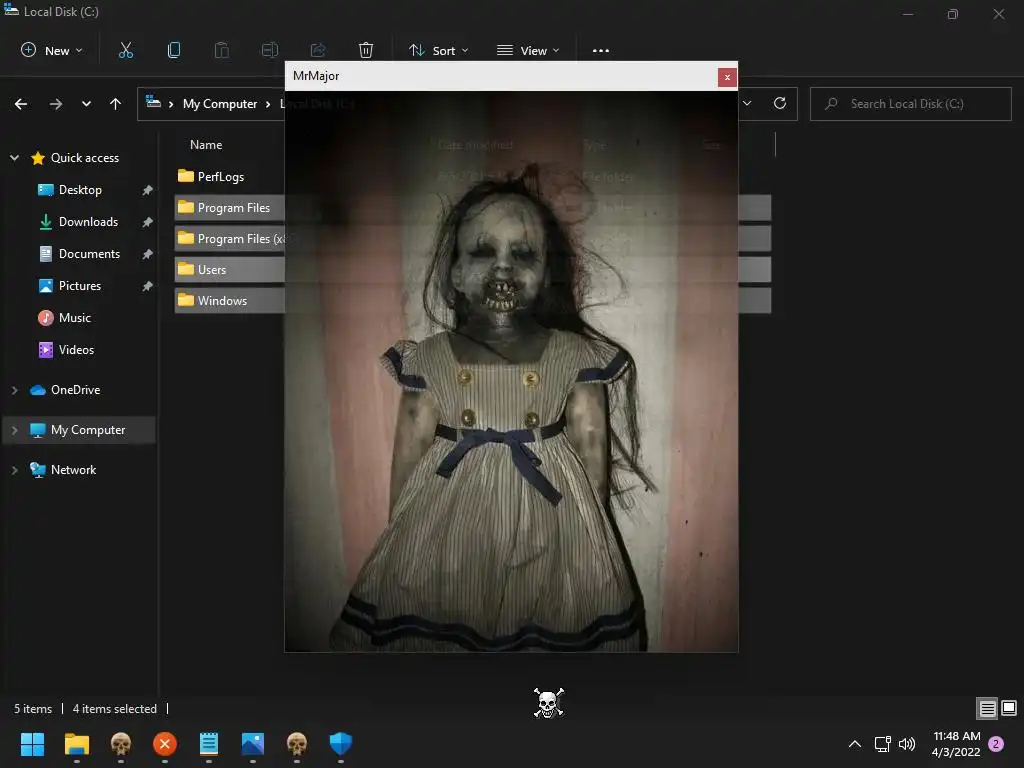Open the Photos taskbar icon
Image resolution: width=1024 pixels, height=768 pixels.
[x=253, y=744]
